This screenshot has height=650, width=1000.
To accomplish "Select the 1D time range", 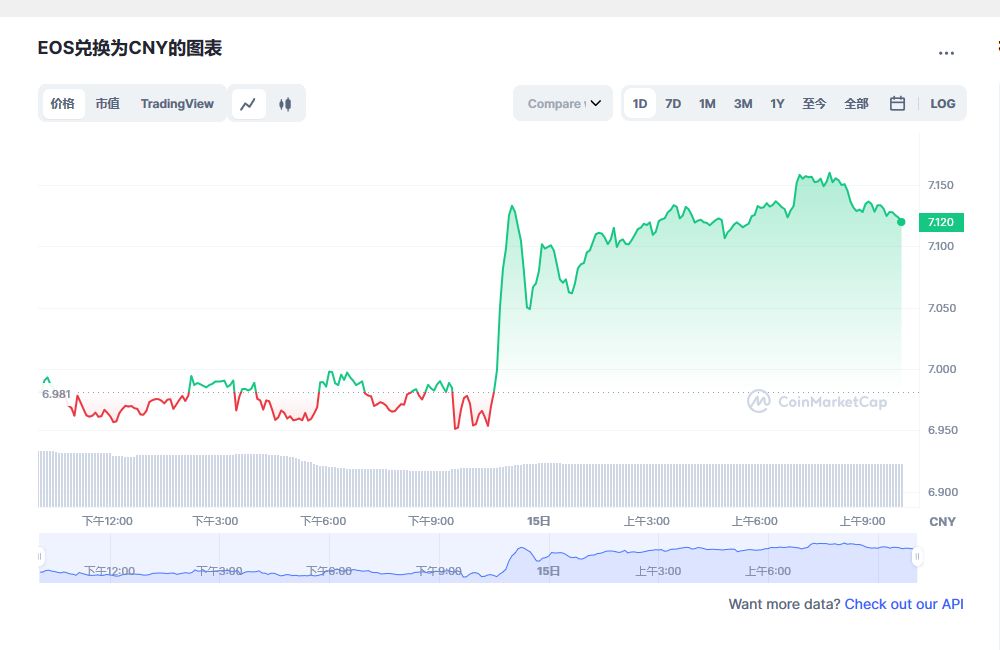I will [x=640, y=103].
